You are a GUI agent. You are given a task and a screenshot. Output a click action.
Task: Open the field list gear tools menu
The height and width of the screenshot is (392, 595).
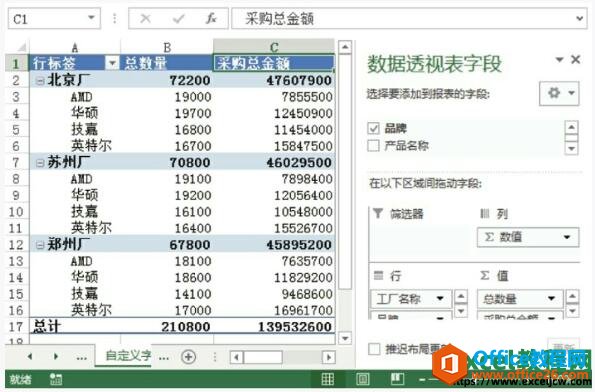[559, 93]
